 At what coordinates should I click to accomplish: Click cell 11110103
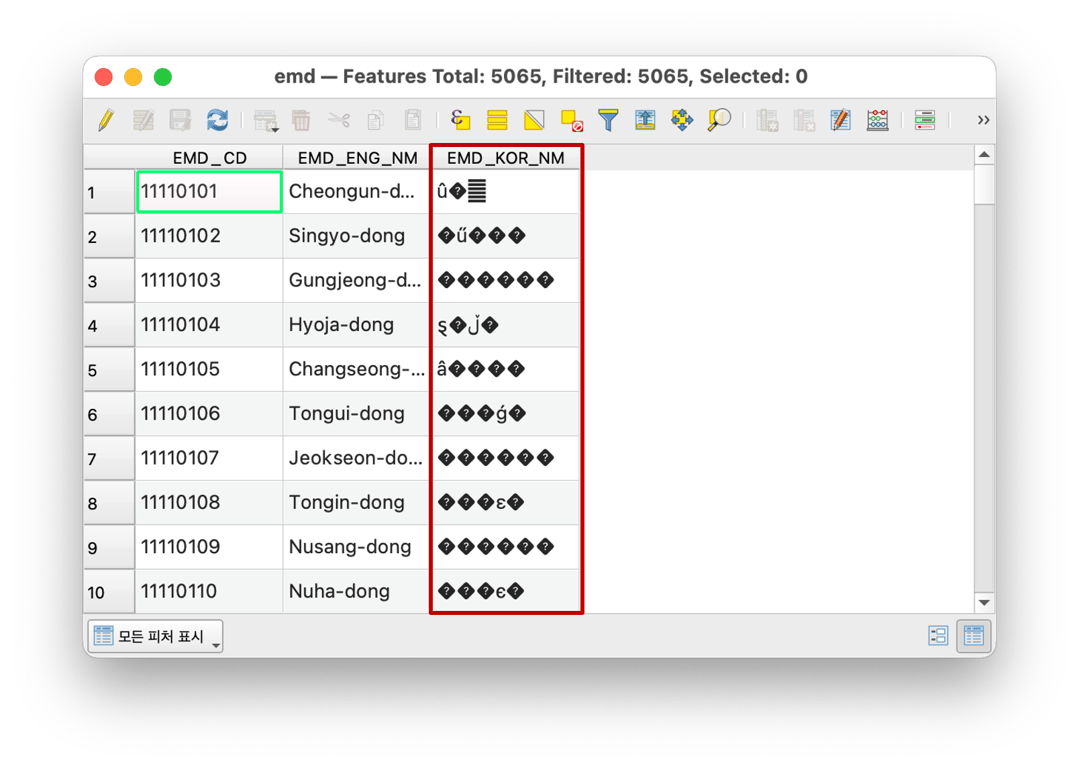click(x=209, y=280)
